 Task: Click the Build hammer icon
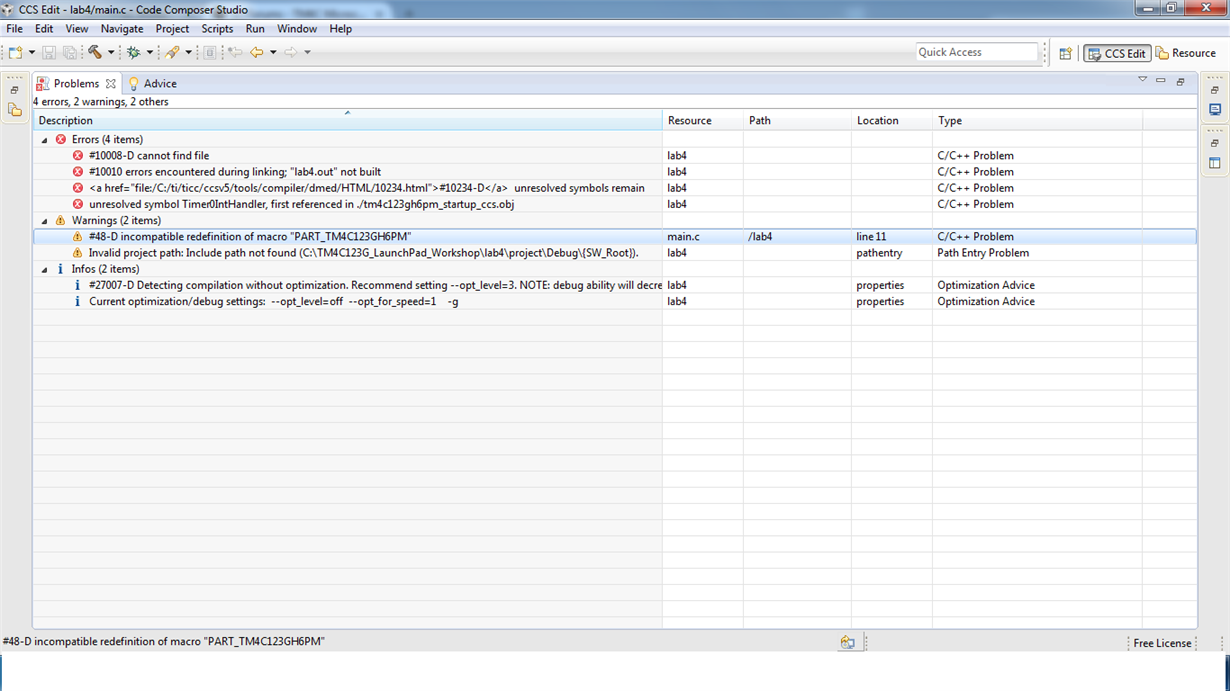point(95,52)
